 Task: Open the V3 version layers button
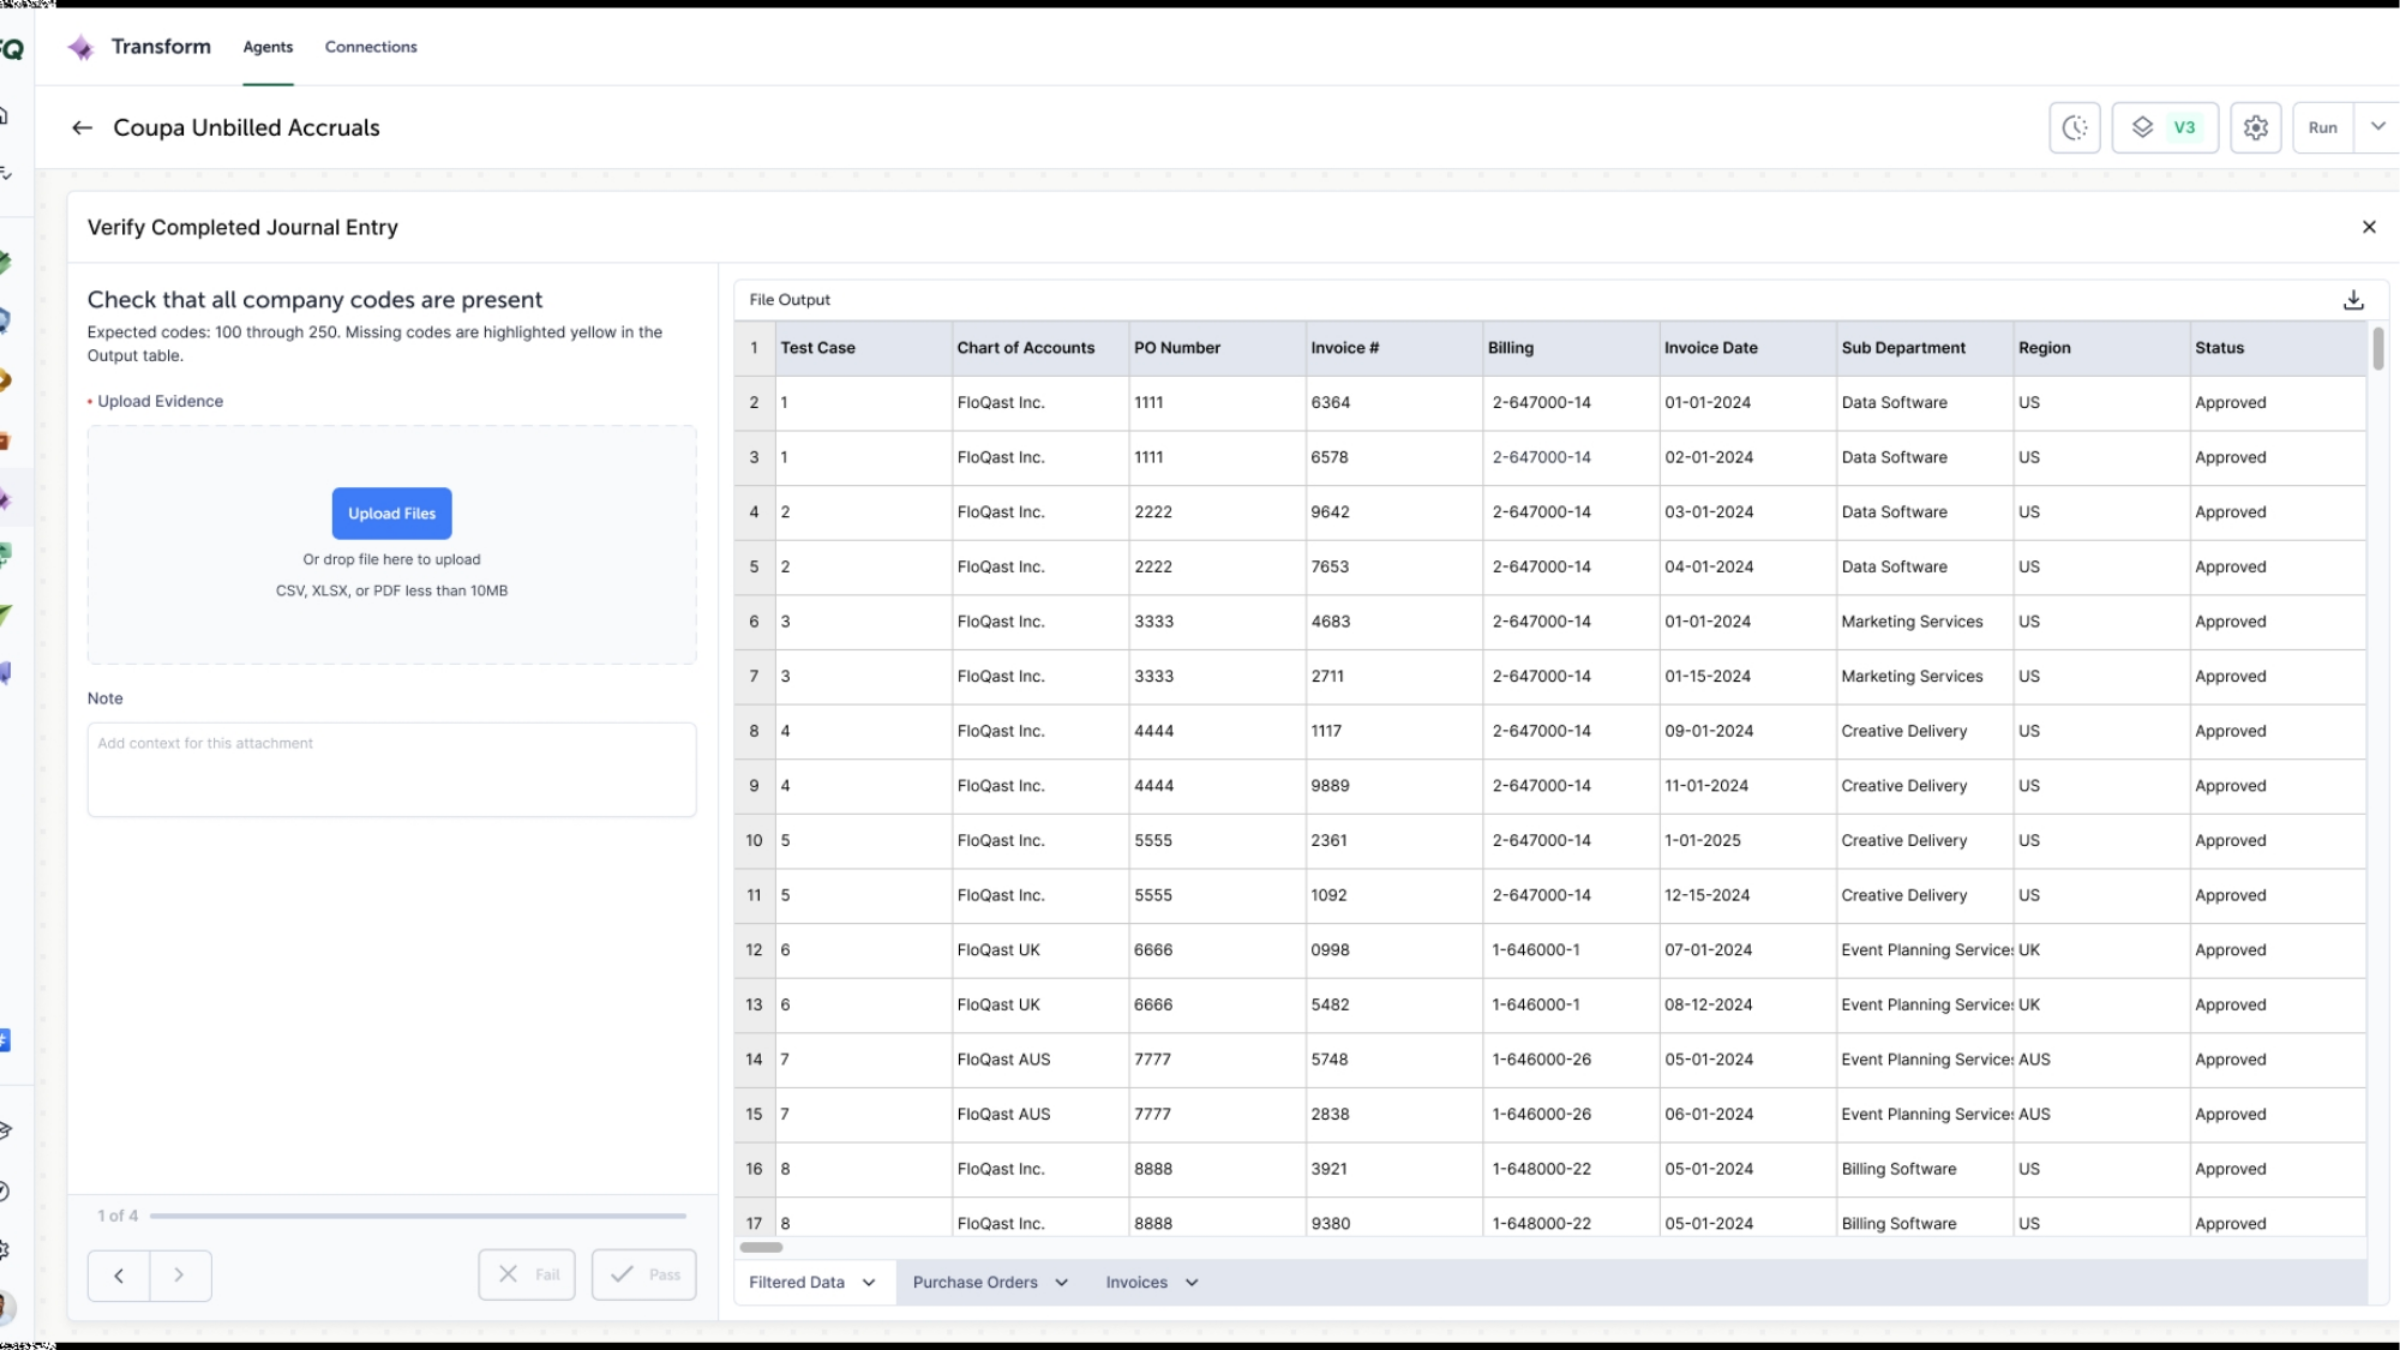coord(2165,128)
